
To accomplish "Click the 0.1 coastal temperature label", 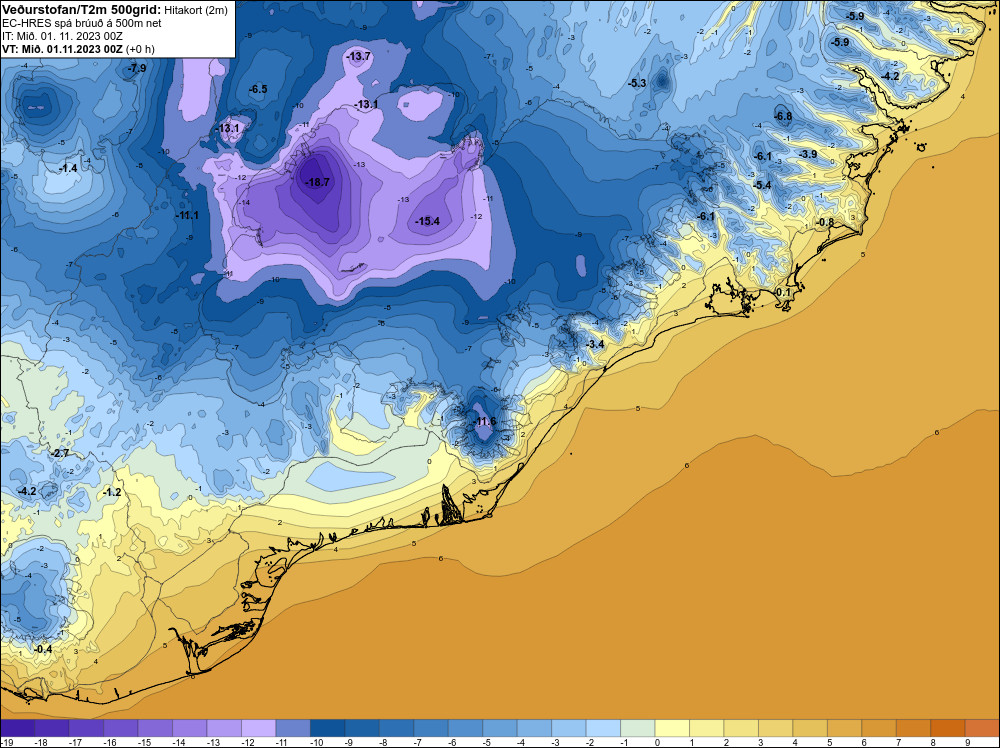I will [783, 292].
